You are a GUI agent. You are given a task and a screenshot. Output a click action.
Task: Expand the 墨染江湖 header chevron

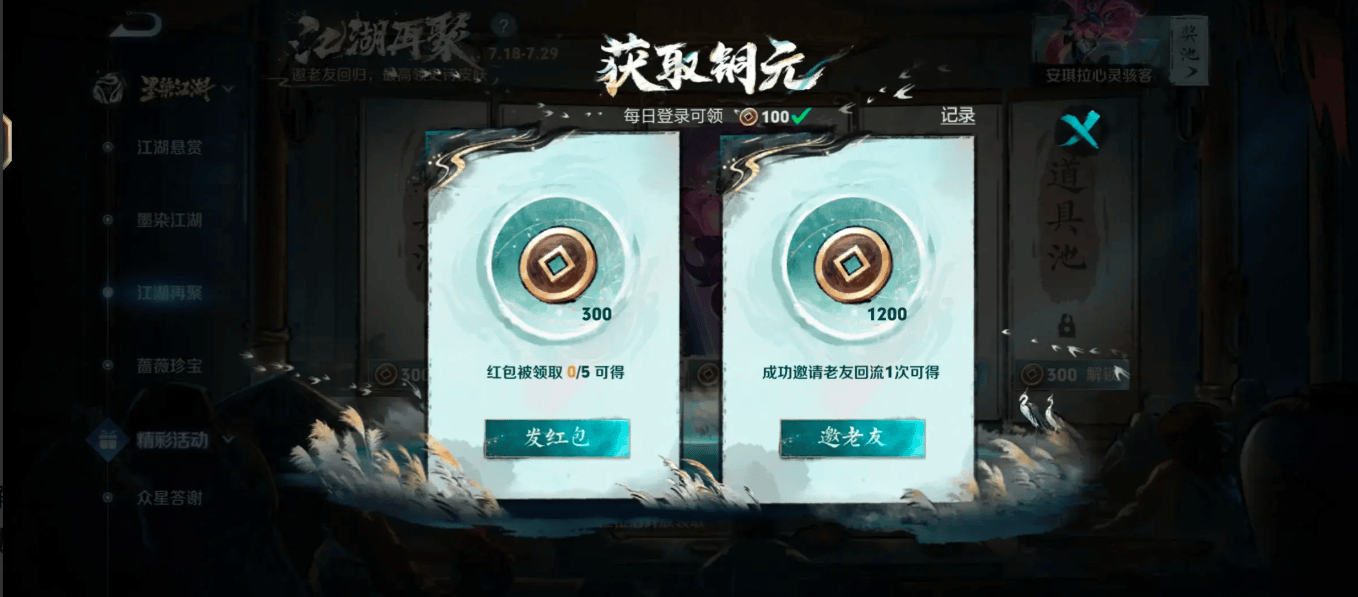coord(229,90)
